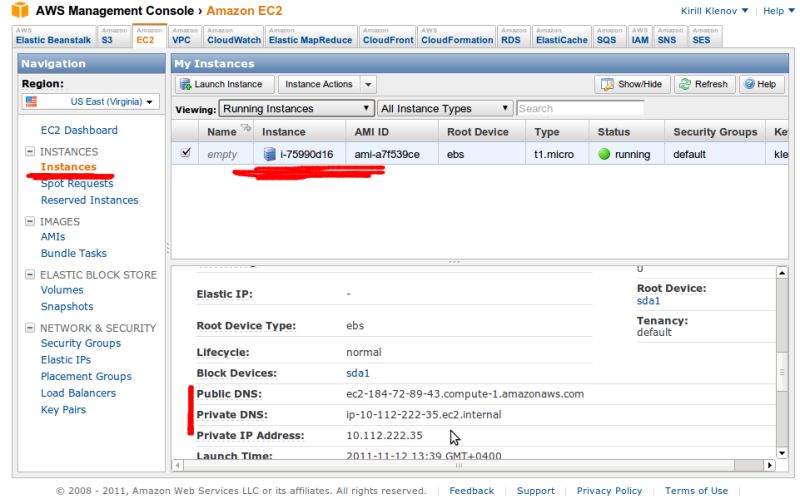Image resolution: width=800 pixels, height=504 pixels.
Task: Open the Snapshots navigation link
Action: [x=67, y=306]
